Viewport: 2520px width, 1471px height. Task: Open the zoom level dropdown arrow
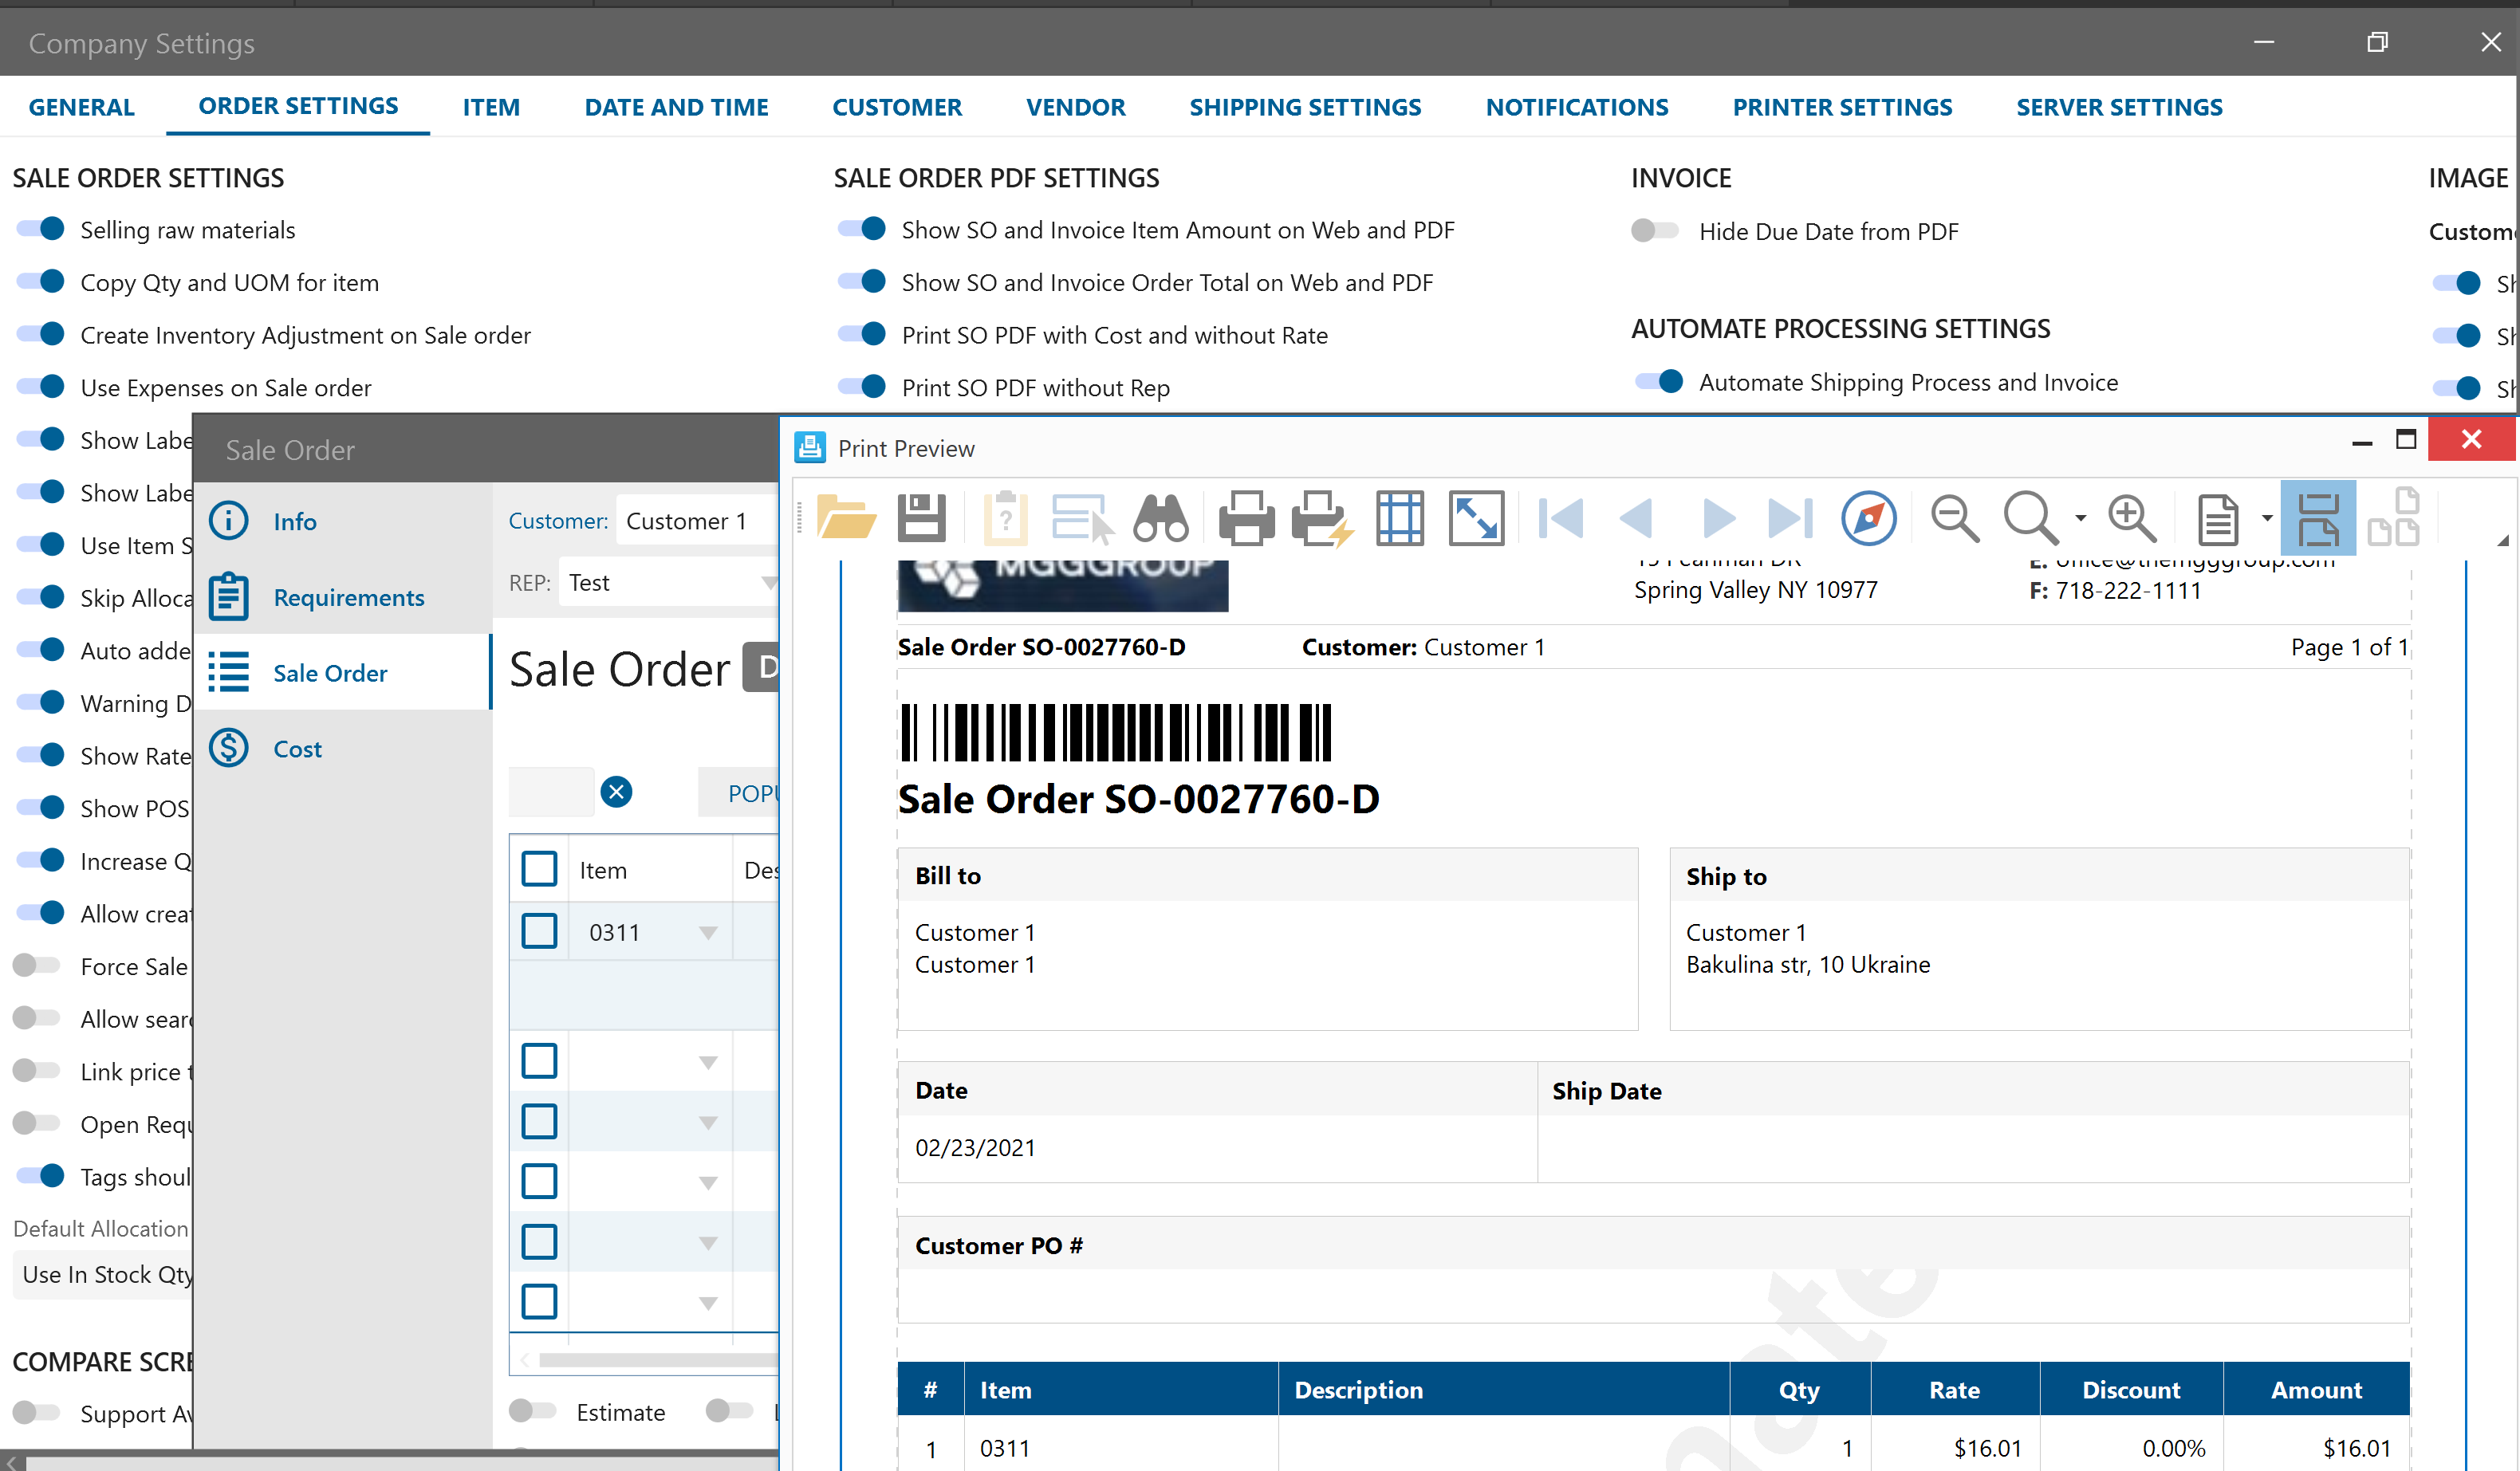(2081, 517)
